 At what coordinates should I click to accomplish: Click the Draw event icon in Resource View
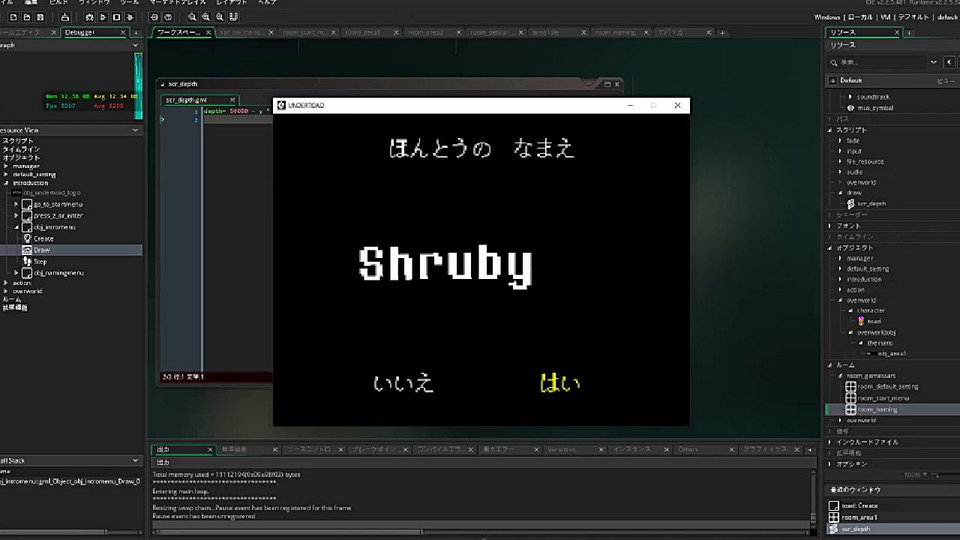[x=27, y=250]
